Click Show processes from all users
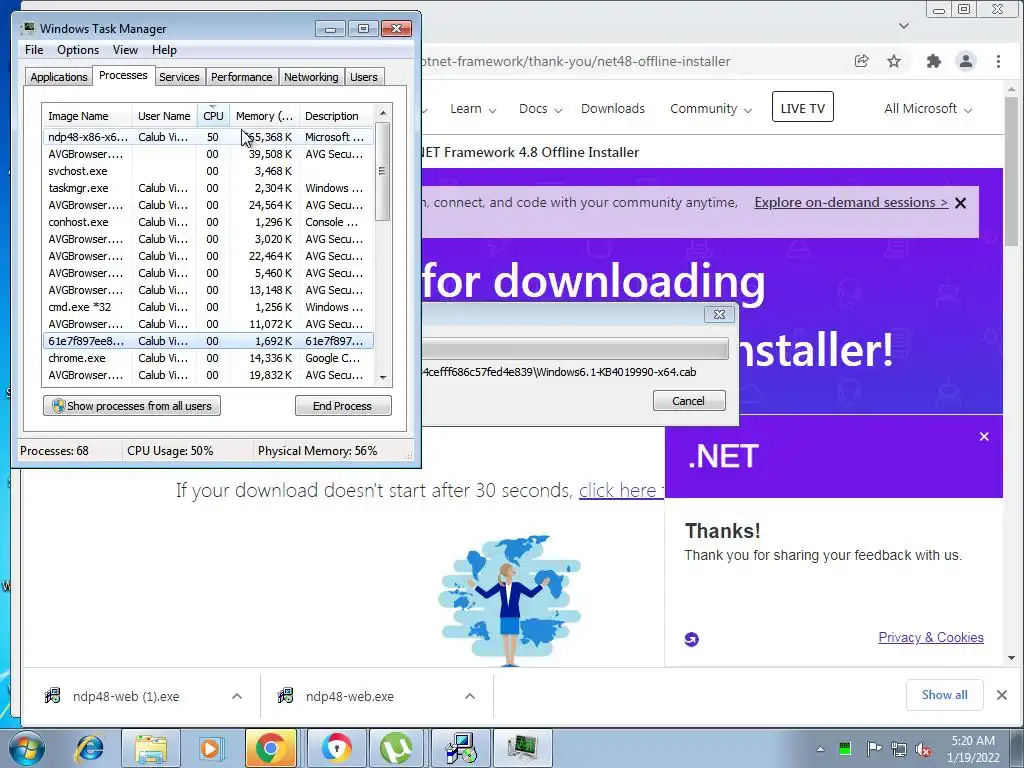The height and width of the screenshot is (768, 1024). 132,406
